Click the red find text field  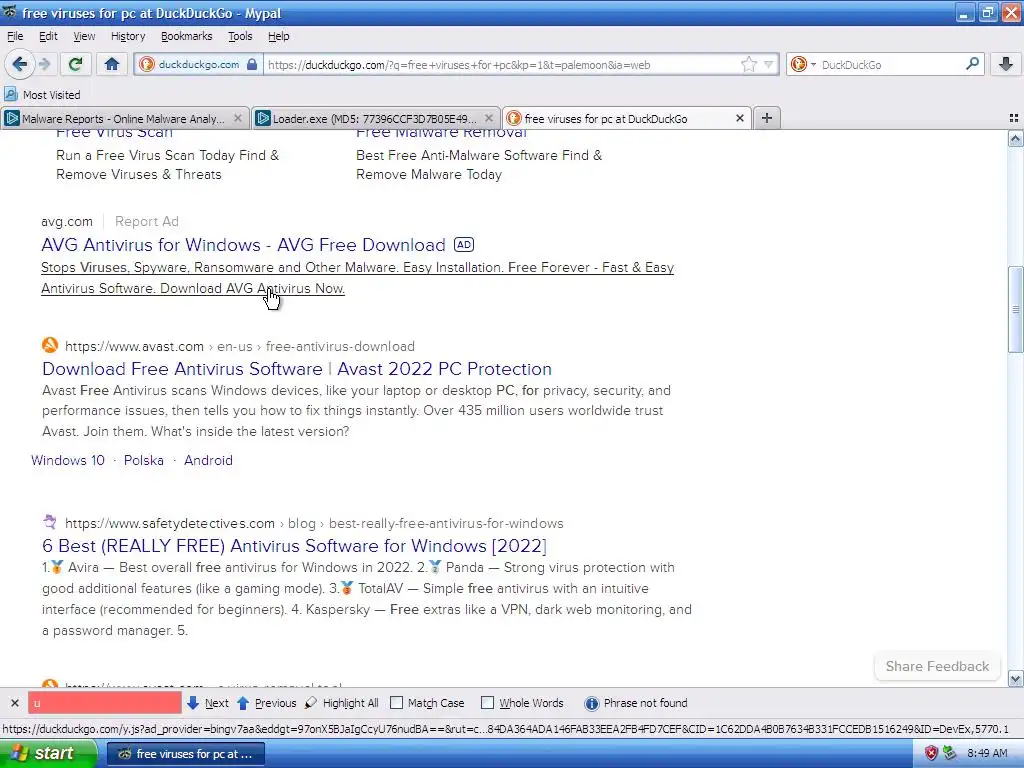(x=104, y=703)
